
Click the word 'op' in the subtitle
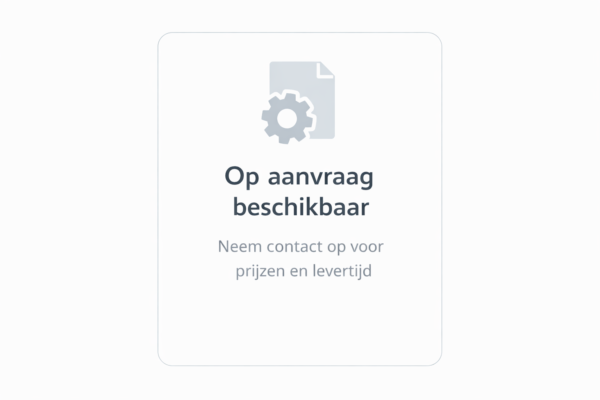click(336, 248)
